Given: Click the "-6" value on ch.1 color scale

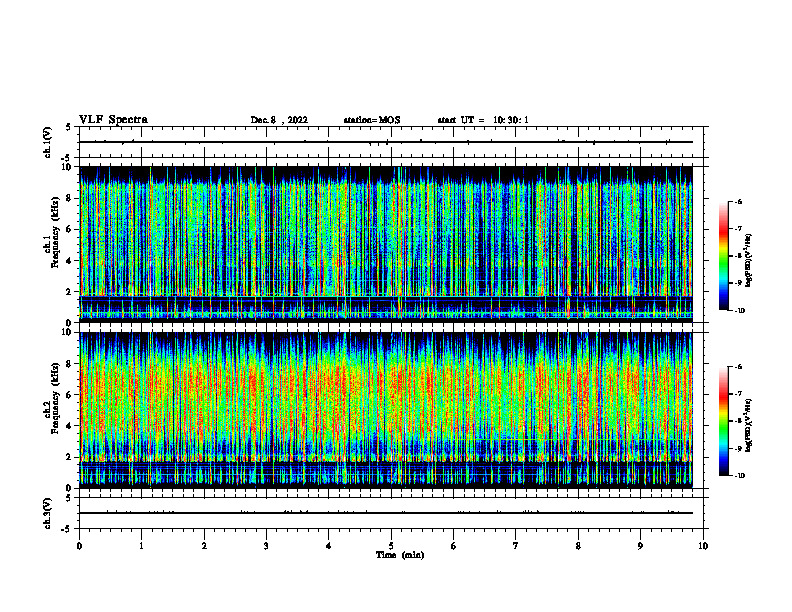Looking at the screenshot, I should coord(738,202).
